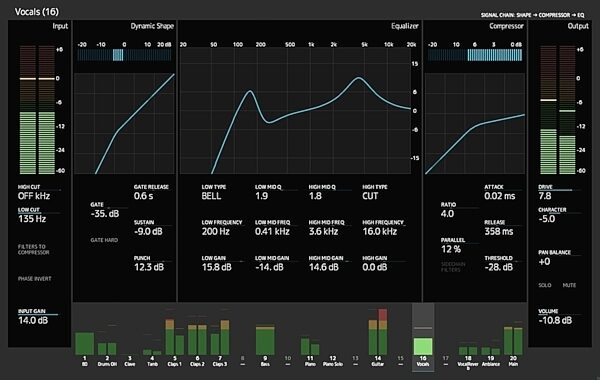Screen dimensions: 600x380
Task: Click the Dynamic Shape level meter
Action: point(124,55)
